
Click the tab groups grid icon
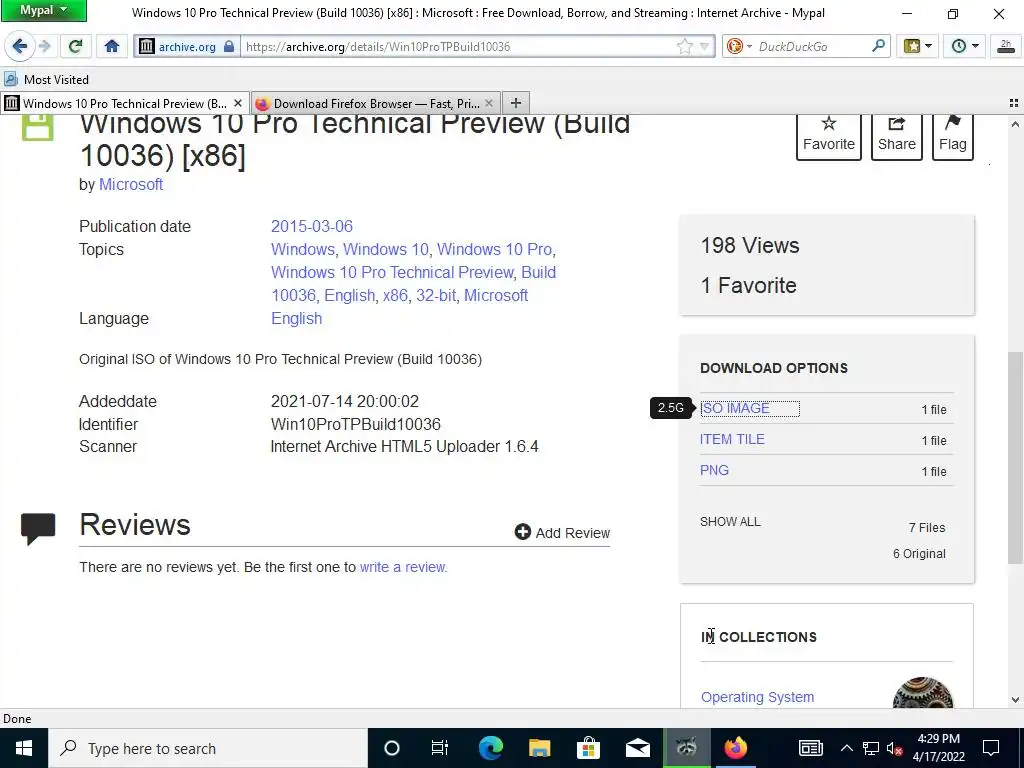click(1014, 103)
